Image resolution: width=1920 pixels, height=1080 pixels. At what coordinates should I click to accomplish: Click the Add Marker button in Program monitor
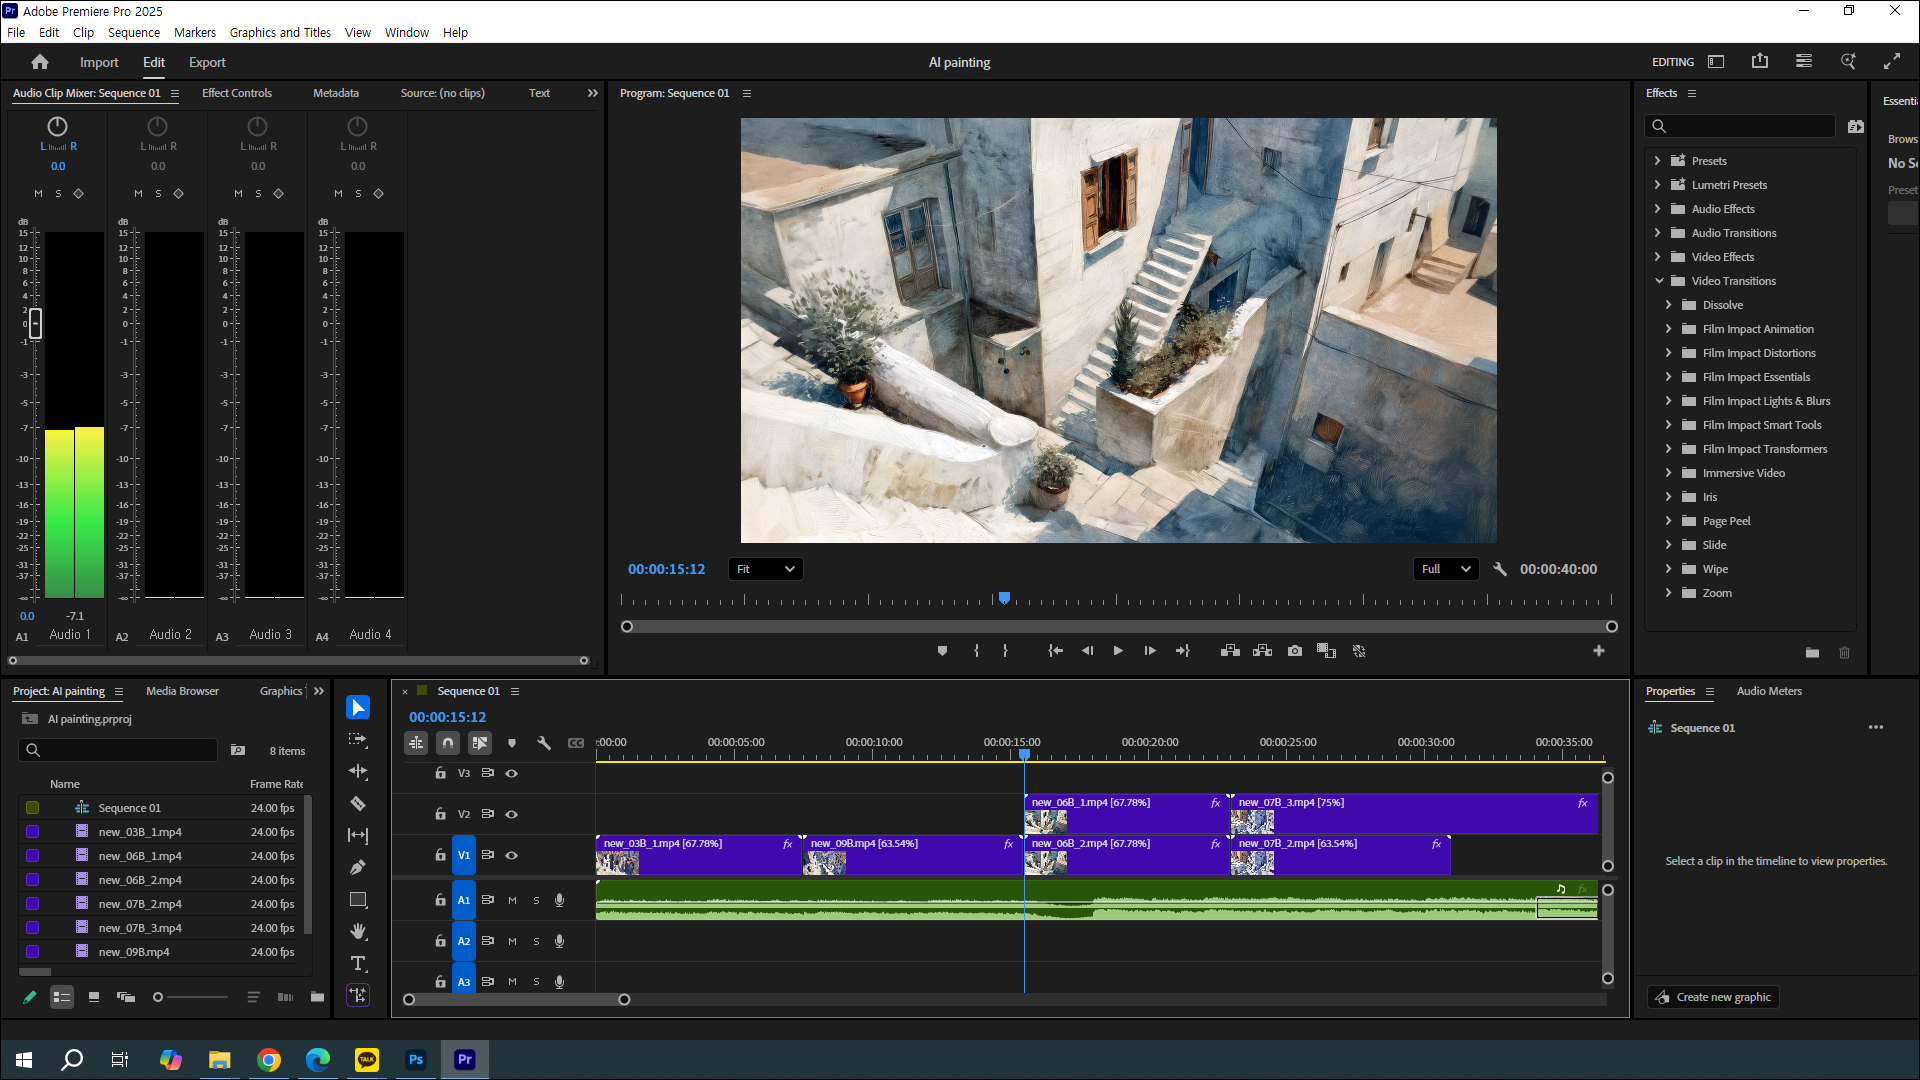coord(942,651)
